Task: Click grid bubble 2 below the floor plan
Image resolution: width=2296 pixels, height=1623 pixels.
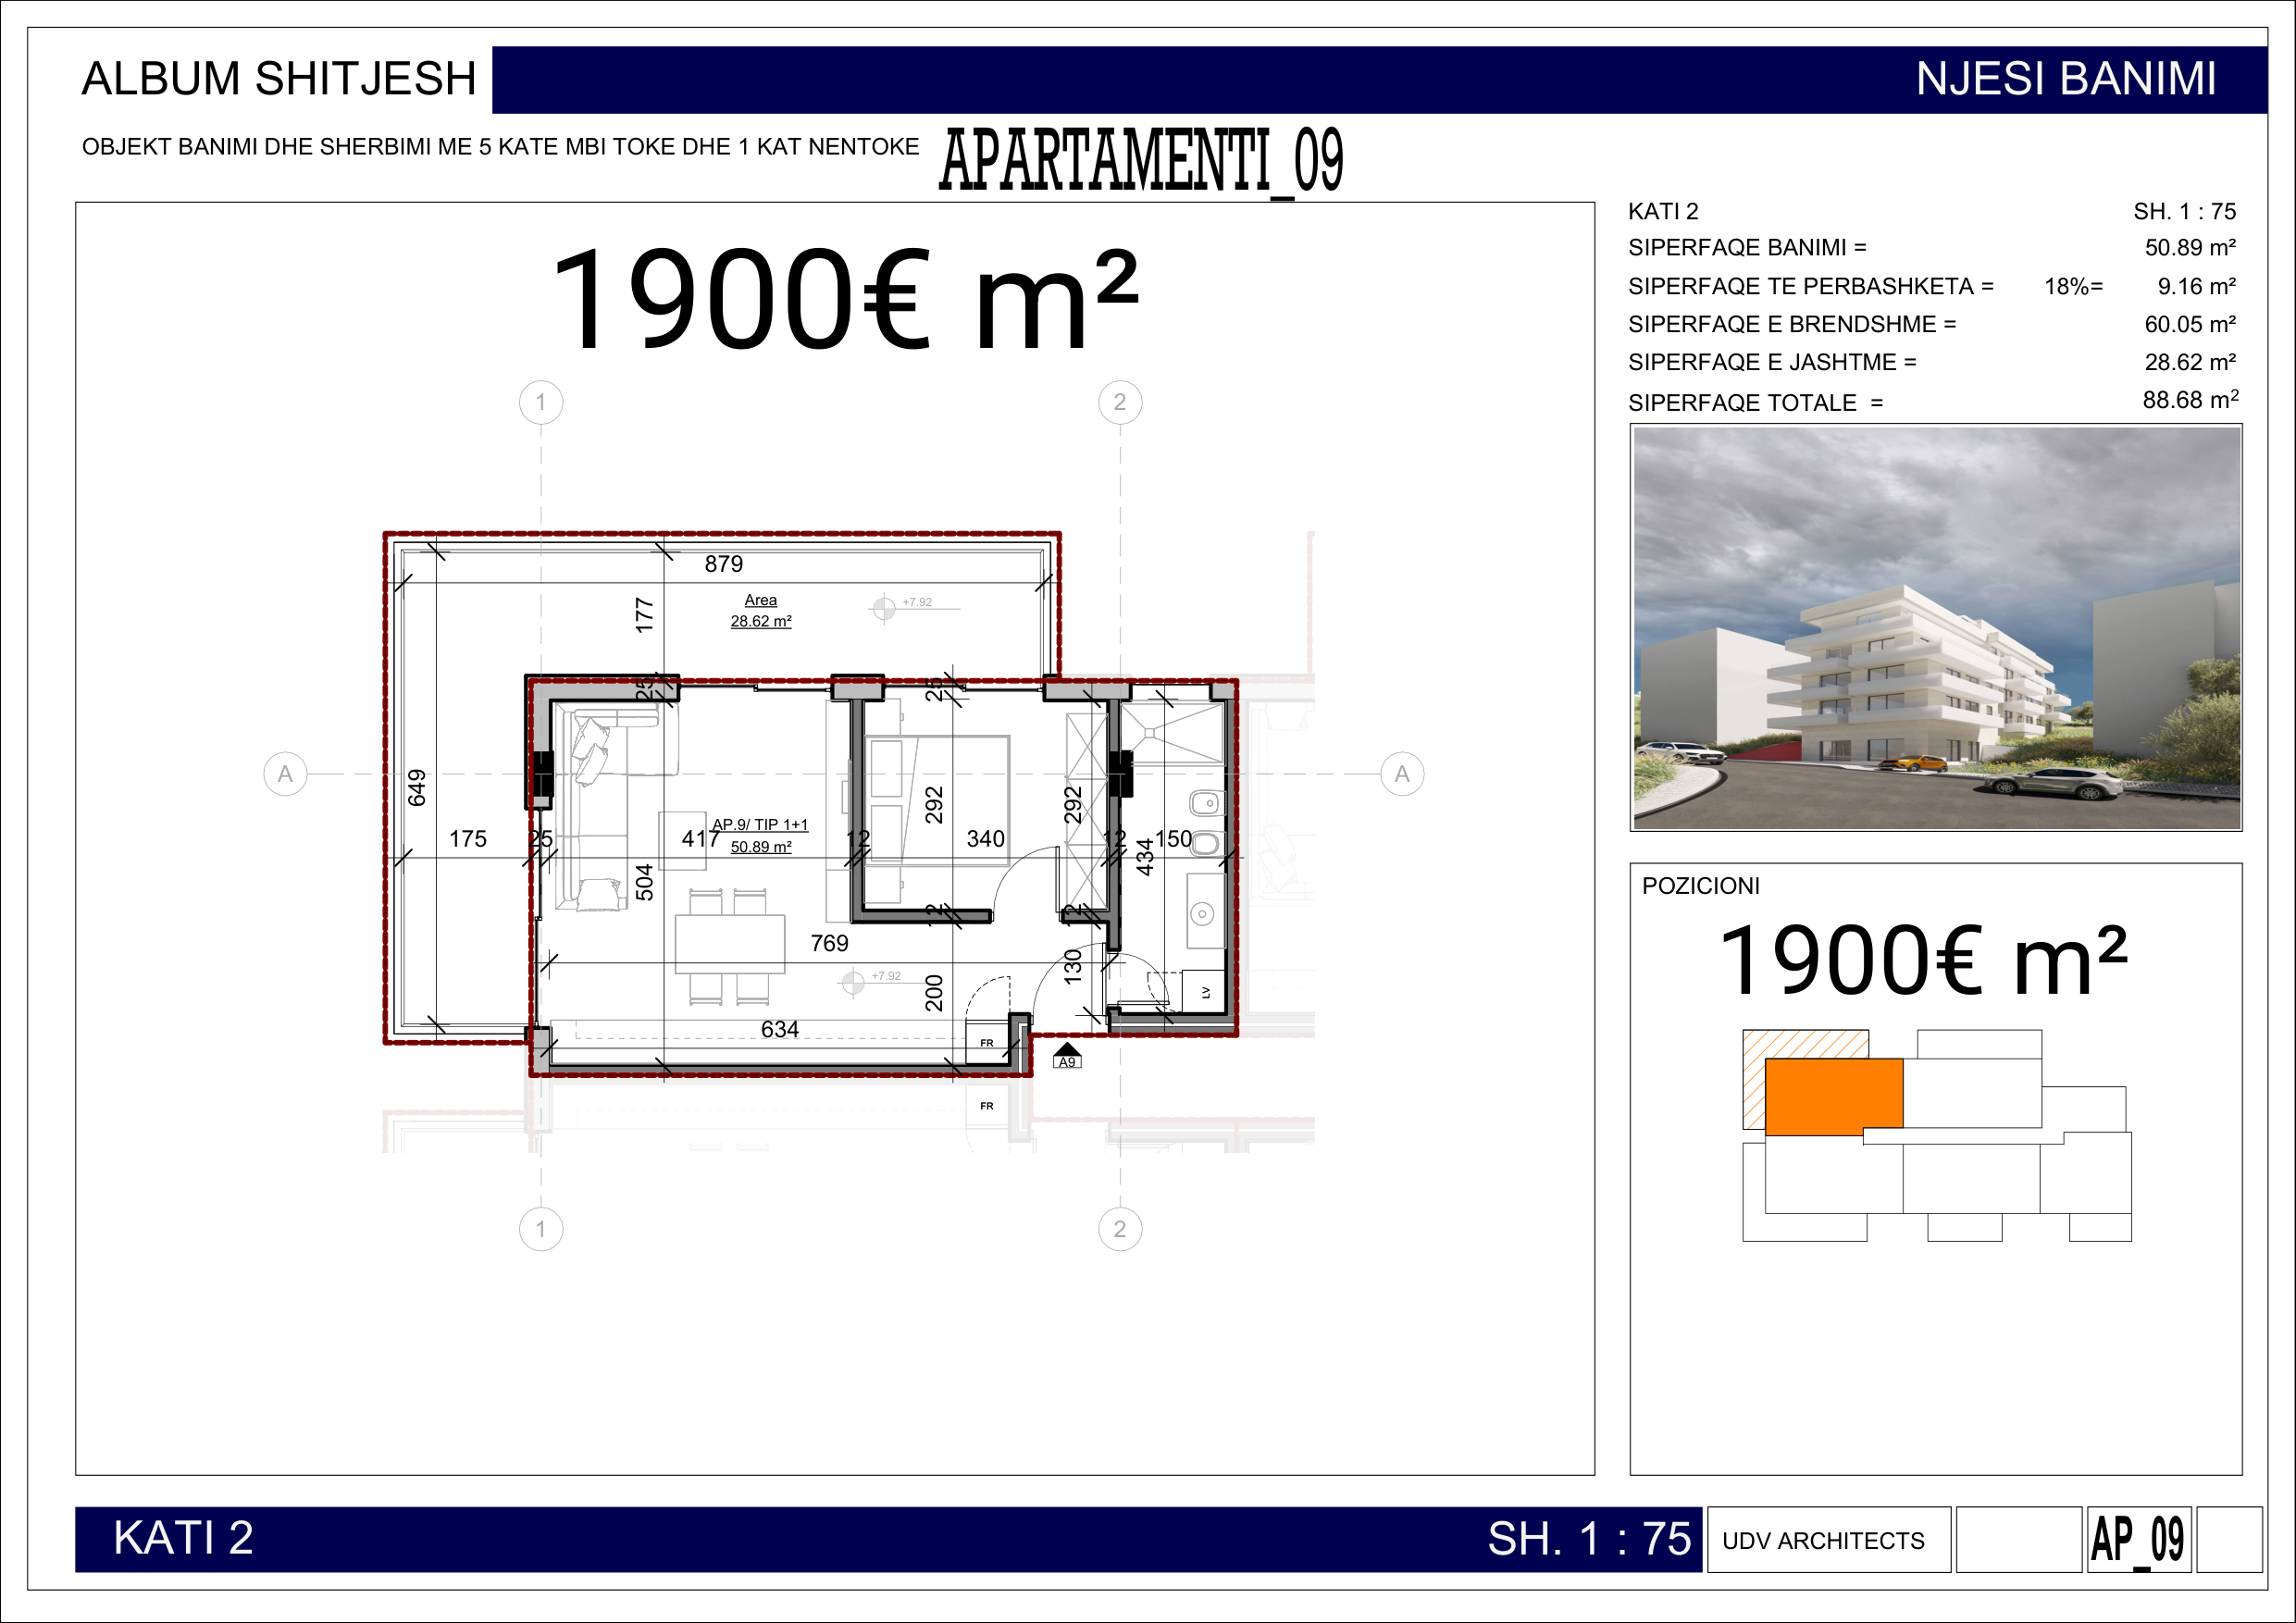Action: [1120, 1228]
